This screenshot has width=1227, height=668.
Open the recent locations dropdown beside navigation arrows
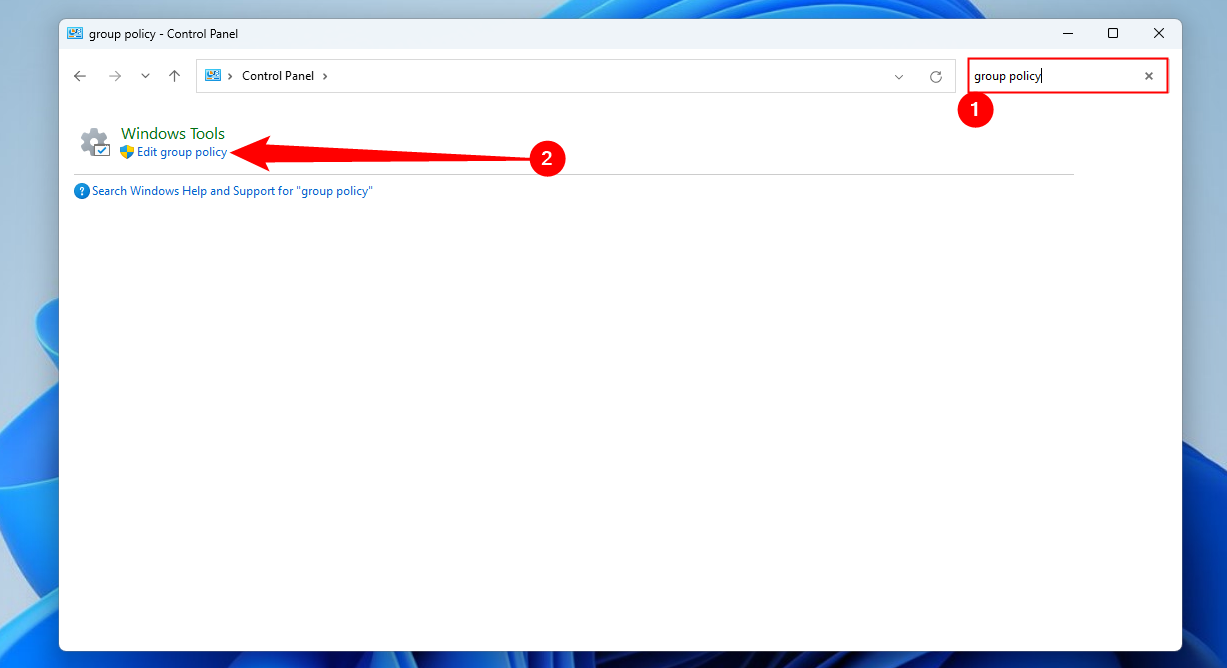145,75
